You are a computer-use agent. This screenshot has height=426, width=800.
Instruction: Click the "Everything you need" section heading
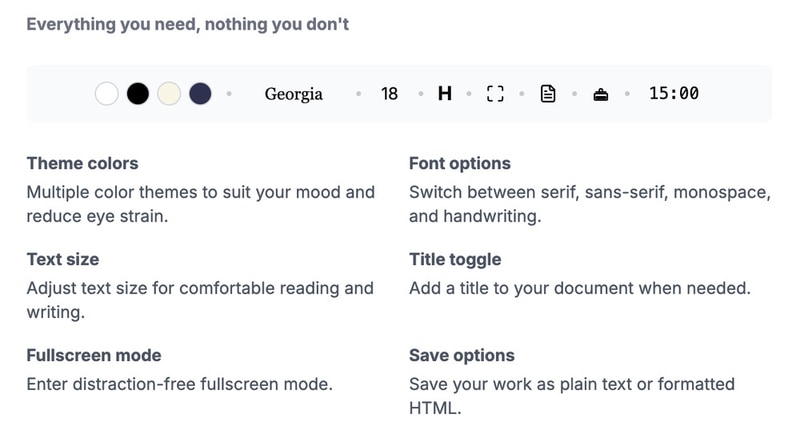pyautogui.click(x=187, y=24)
